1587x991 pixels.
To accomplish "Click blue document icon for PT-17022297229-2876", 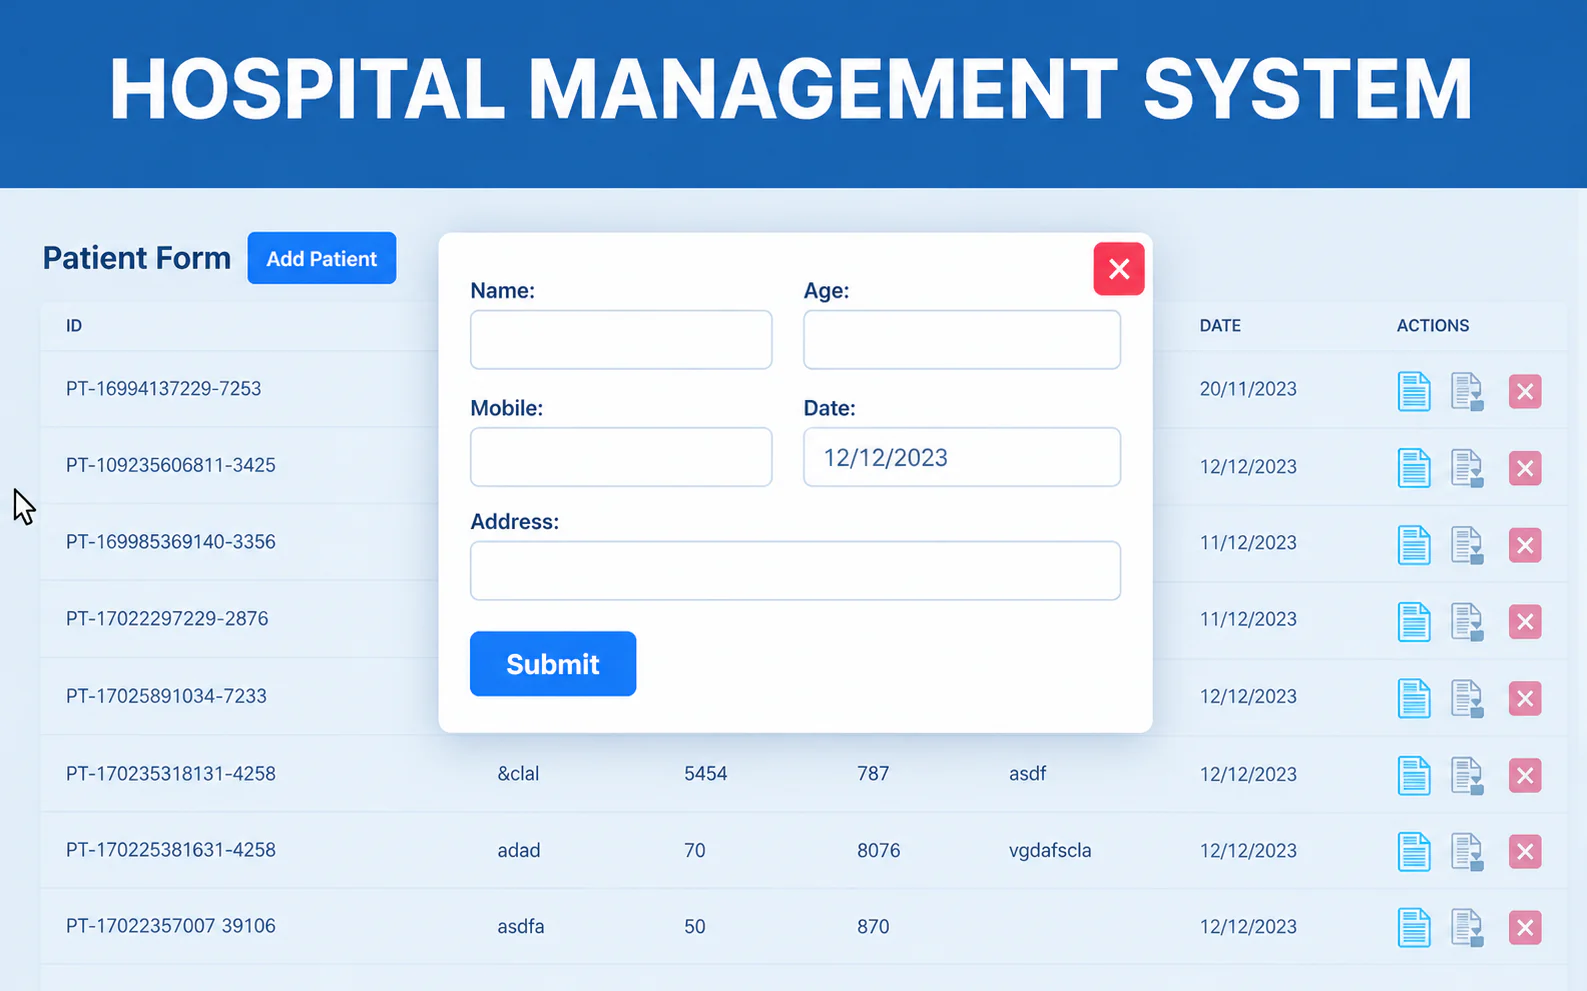I will (1413, 622).
